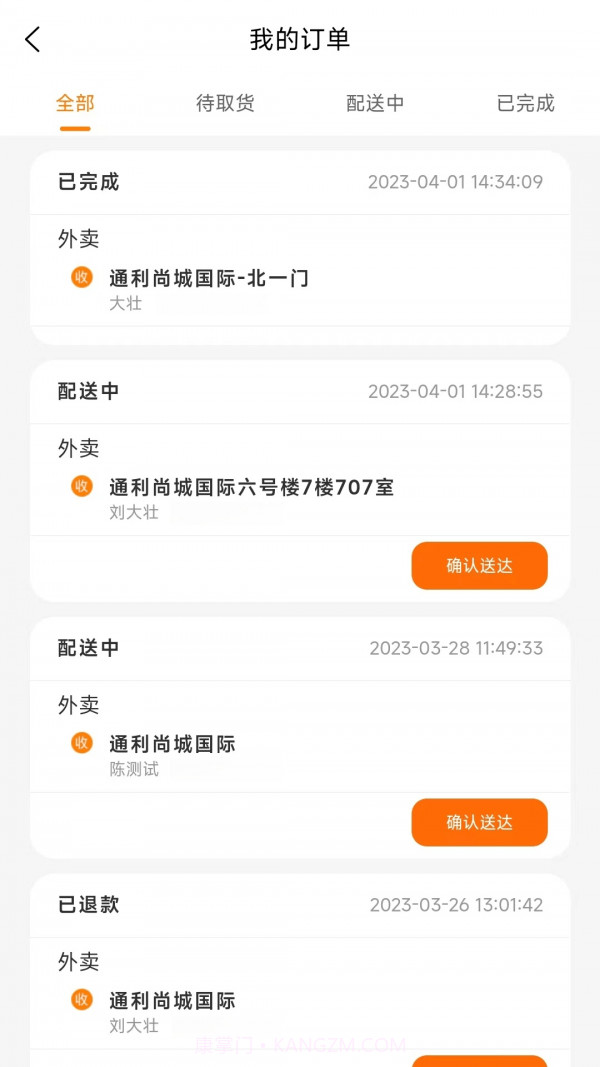Tap 确认送达 on the 707室 order

point(479,566)
